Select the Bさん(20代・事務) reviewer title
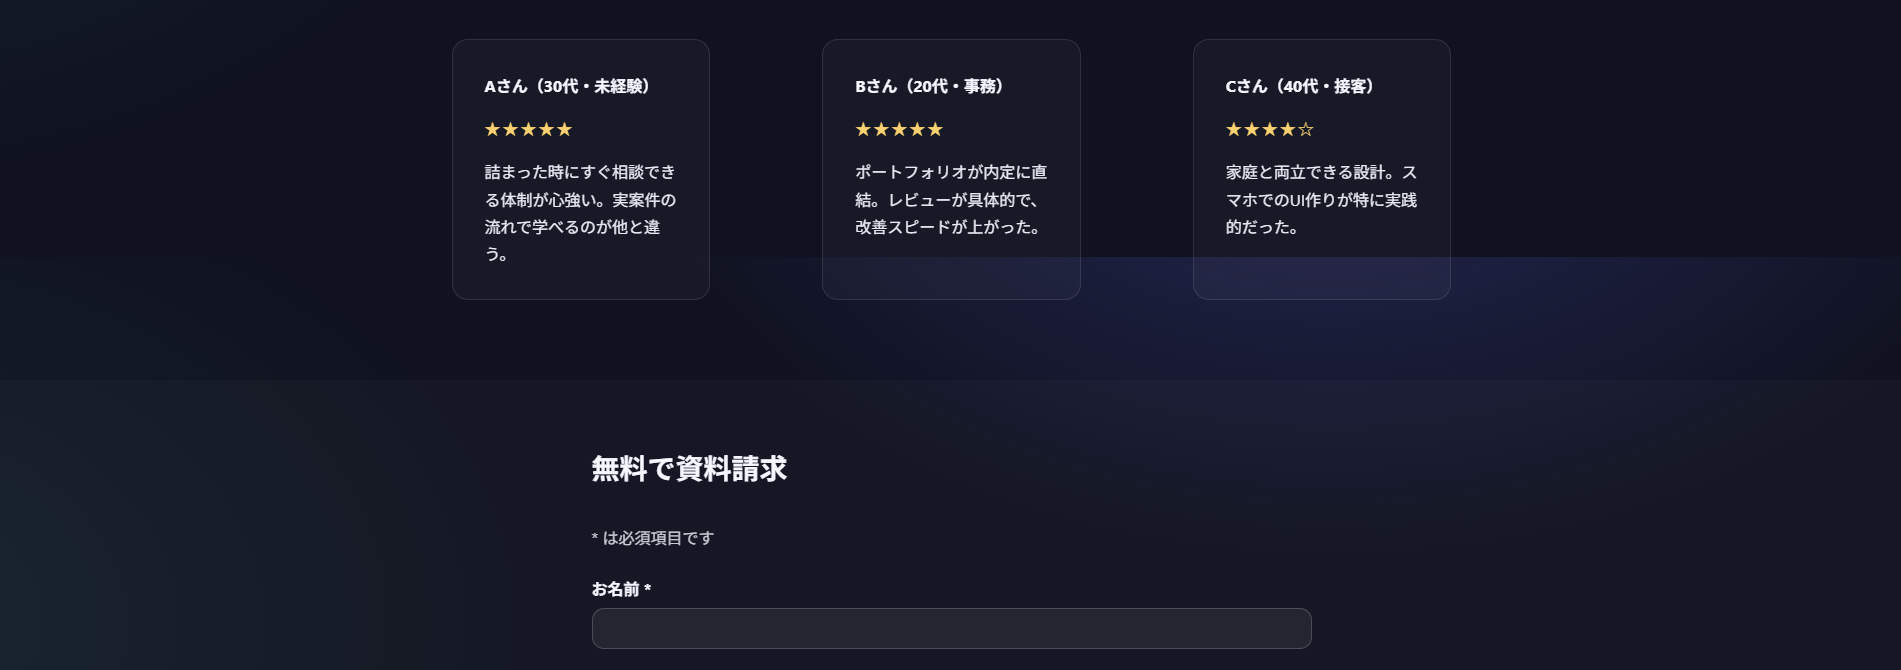This screenshot has height=670, width=1901. pyautogui.click(x=929, y=87)
